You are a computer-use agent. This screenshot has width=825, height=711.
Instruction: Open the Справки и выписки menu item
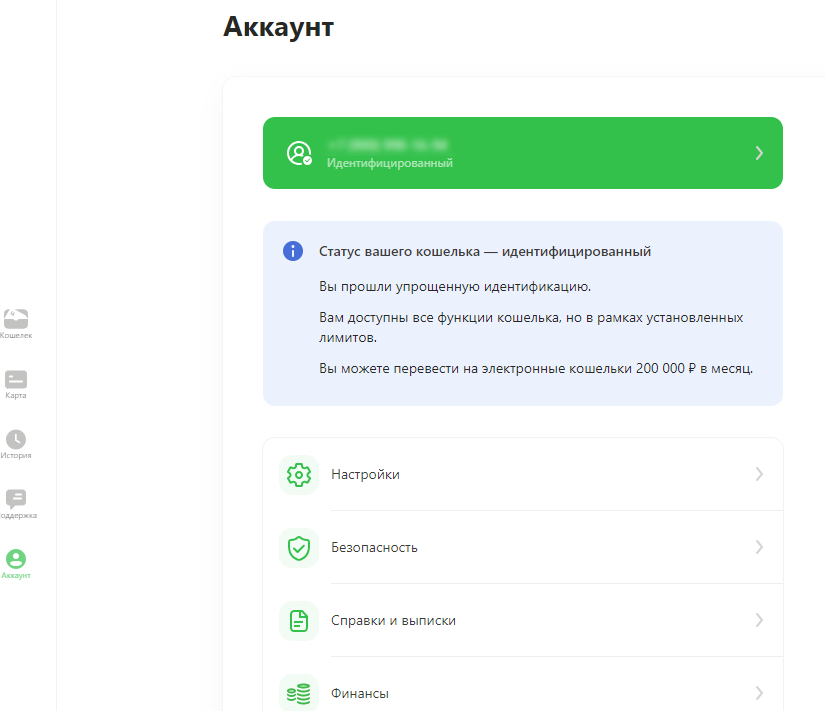523,621
